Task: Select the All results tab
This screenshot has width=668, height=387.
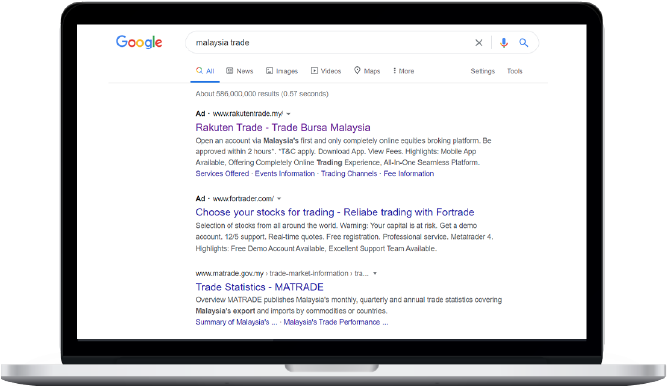Action: pos(205,71)
